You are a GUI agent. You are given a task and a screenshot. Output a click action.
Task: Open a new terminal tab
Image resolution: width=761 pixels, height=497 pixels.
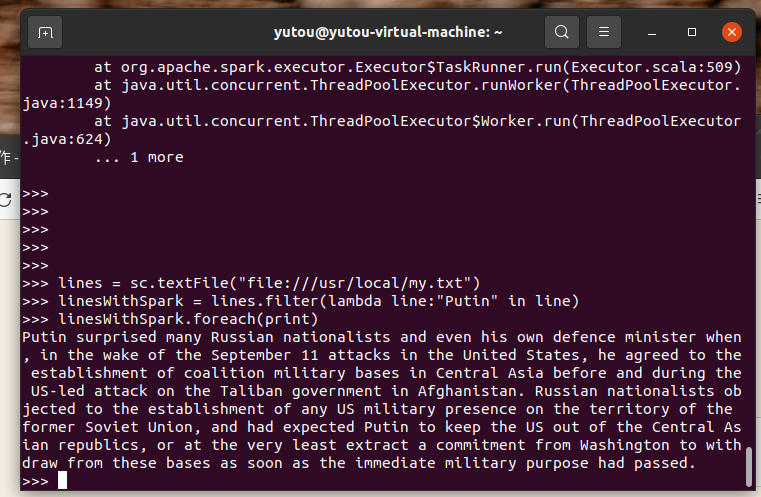45,33
